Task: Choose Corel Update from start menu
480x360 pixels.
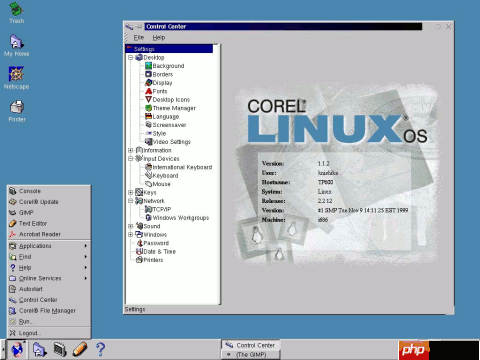Action: [x=49, y=202]
